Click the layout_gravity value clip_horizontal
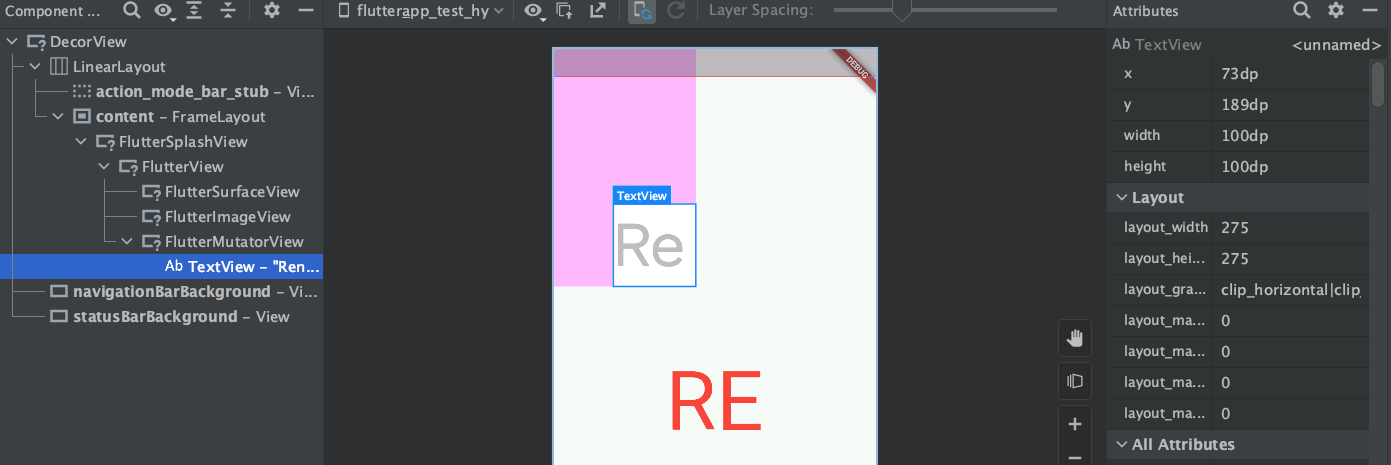 pos(1291,290)
